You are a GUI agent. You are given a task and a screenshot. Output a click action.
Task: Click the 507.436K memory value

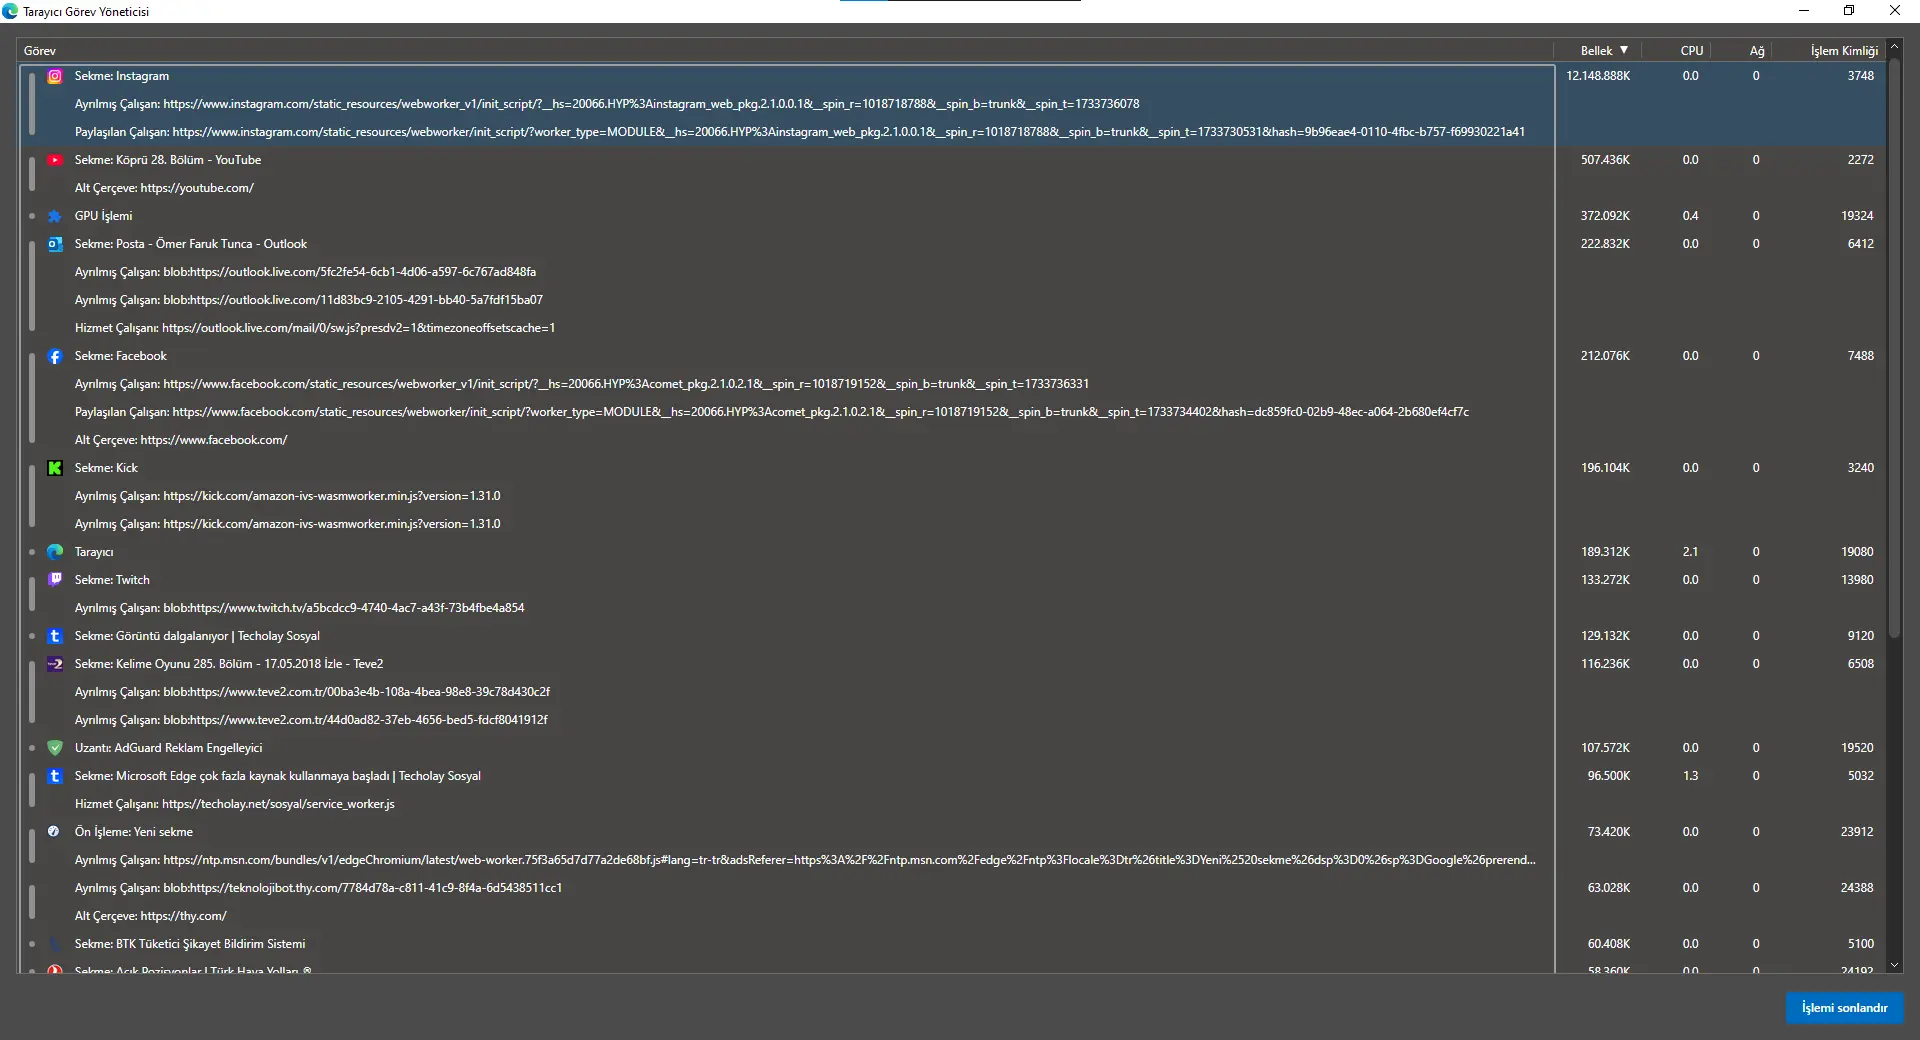[1605, 160]
